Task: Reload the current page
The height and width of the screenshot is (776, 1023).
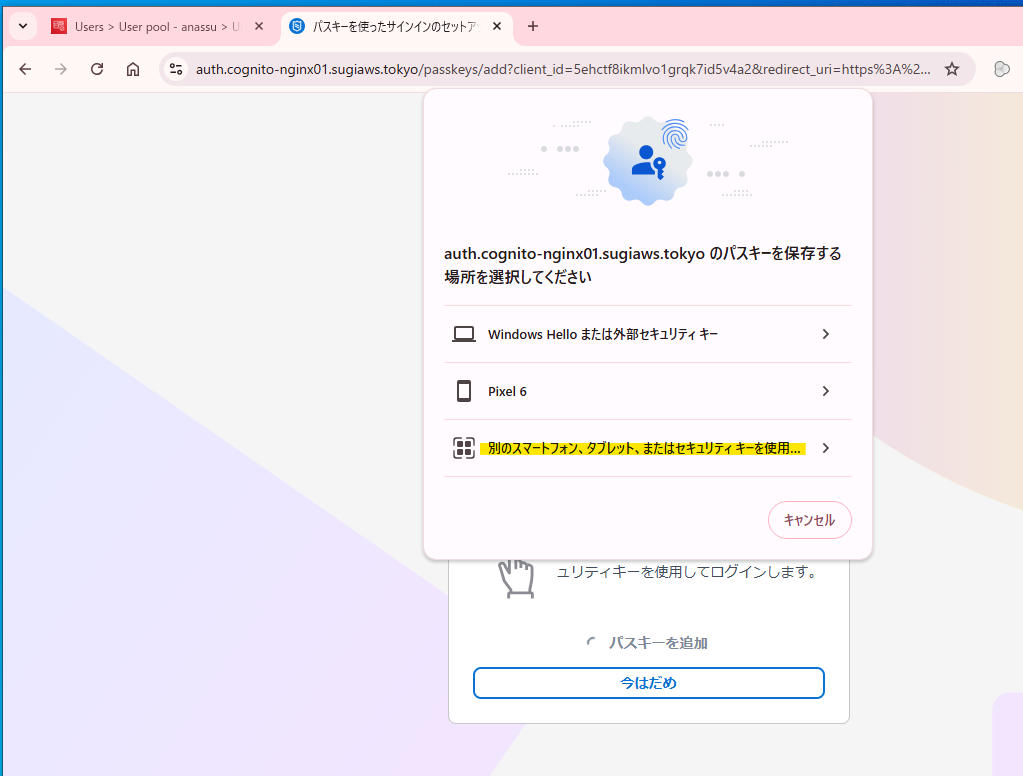Action: [x=97, y=69]
